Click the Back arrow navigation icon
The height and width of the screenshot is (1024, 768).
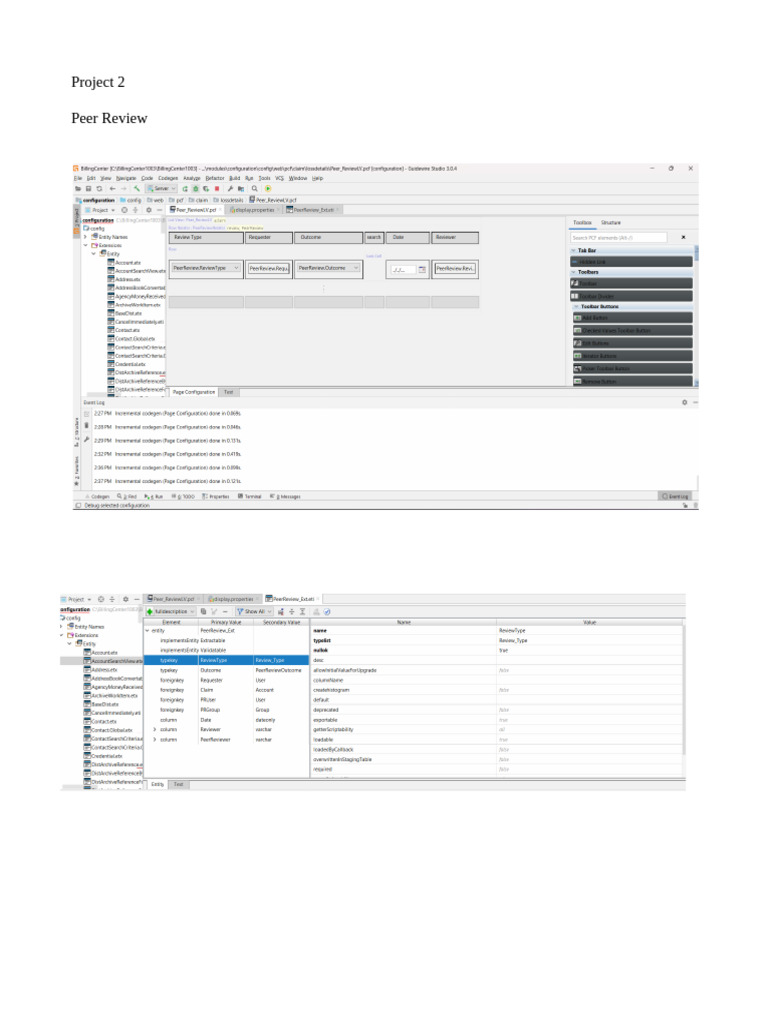coord(112,189)
